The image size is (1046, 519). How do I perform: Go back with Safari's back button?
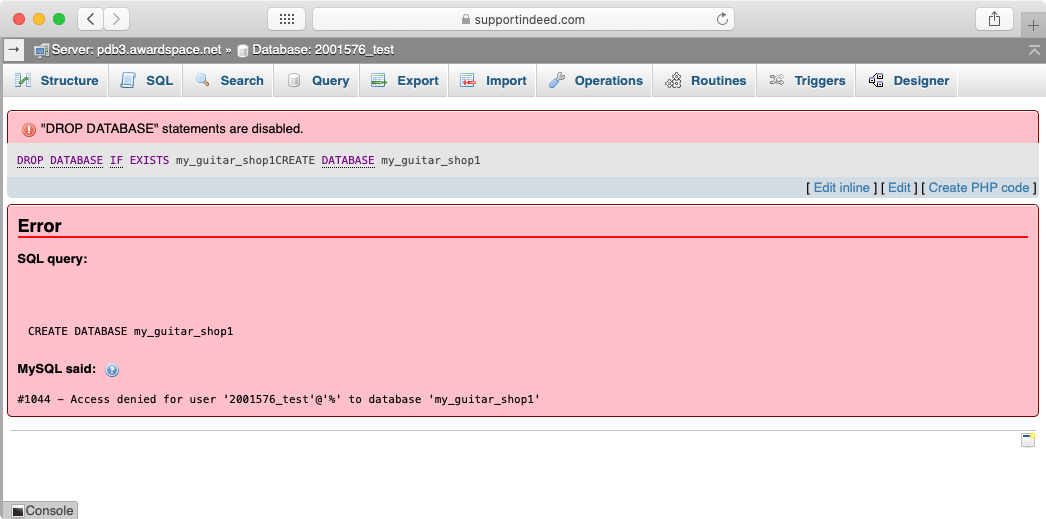coord(90,19)
